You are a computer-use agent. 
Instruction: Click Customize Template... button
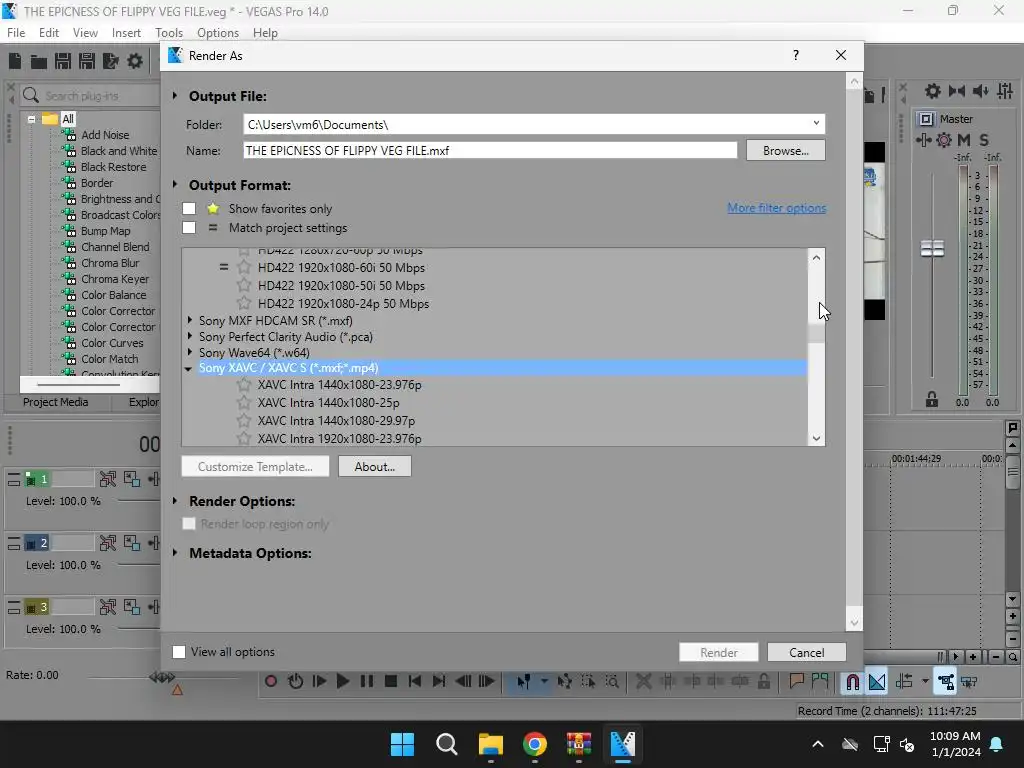click(x=255, y=466)
